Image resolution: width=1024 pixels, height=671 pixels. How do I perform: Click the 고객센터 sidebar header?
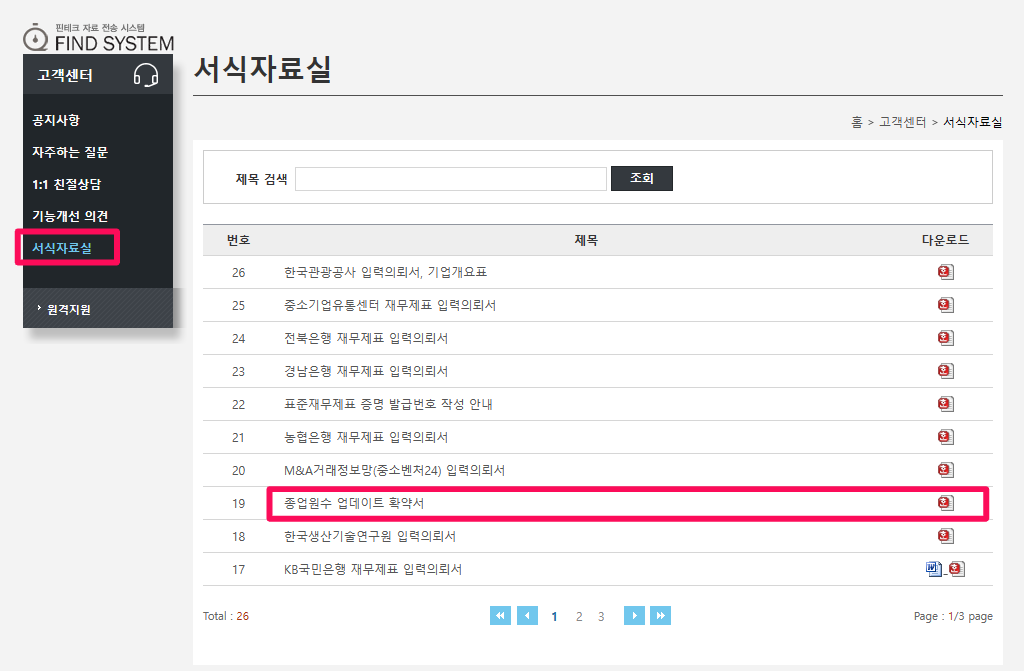98,74
